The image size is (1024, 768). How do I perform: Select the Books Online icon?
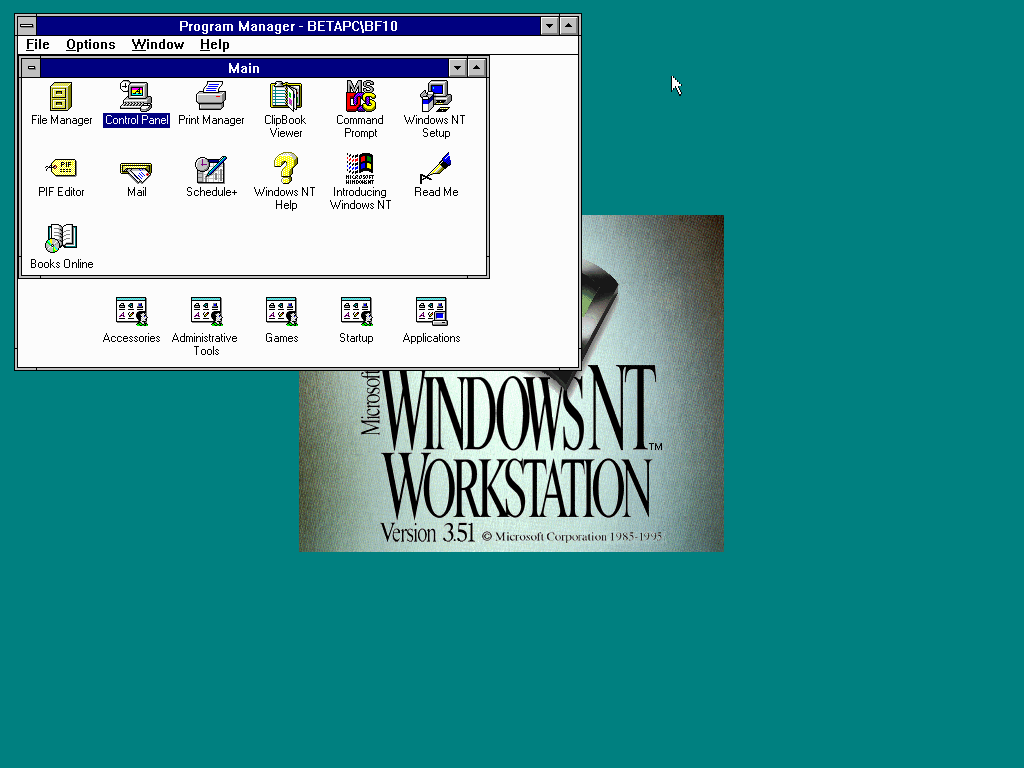(61, 240)
